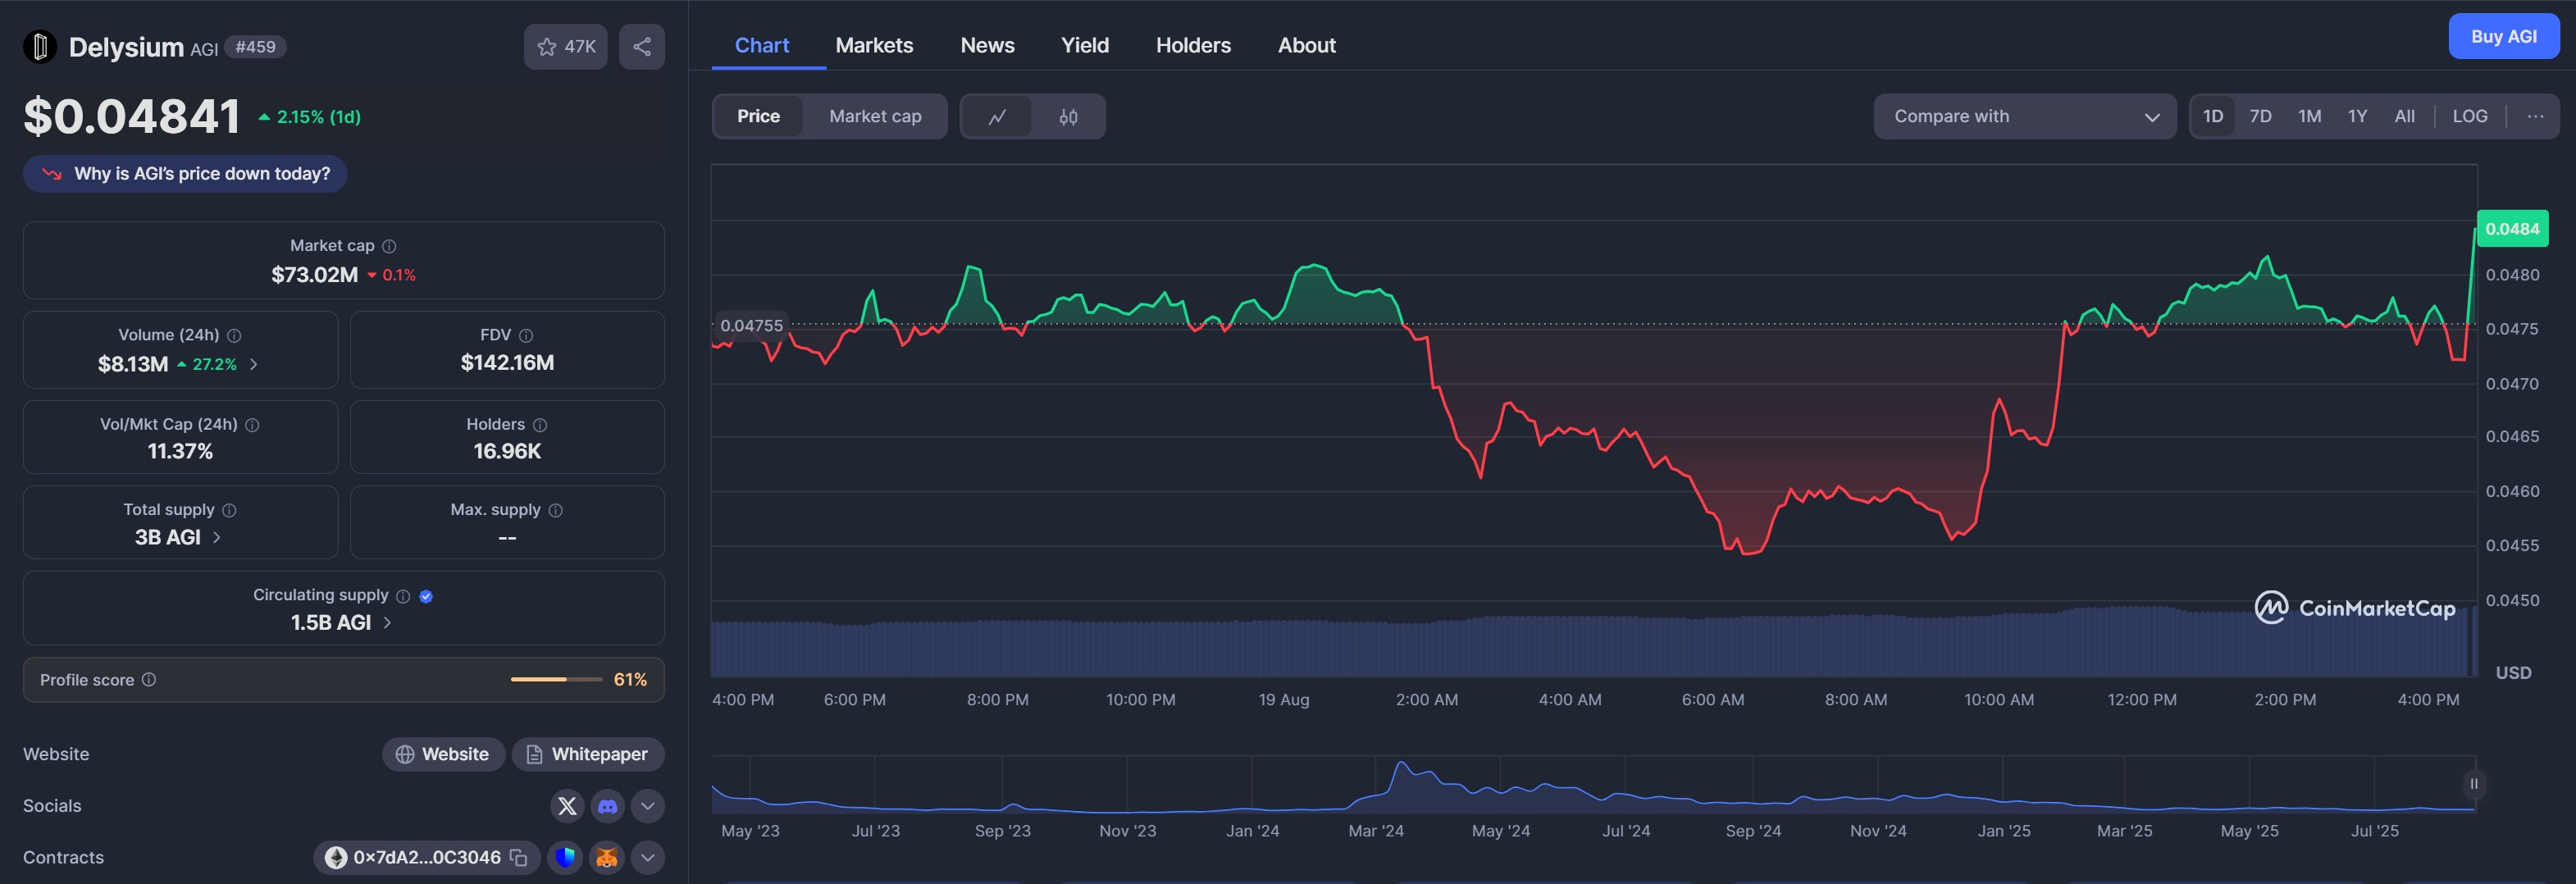Add Delysium to watchlist via star button
2576x884 pixels.
[565, 47]
